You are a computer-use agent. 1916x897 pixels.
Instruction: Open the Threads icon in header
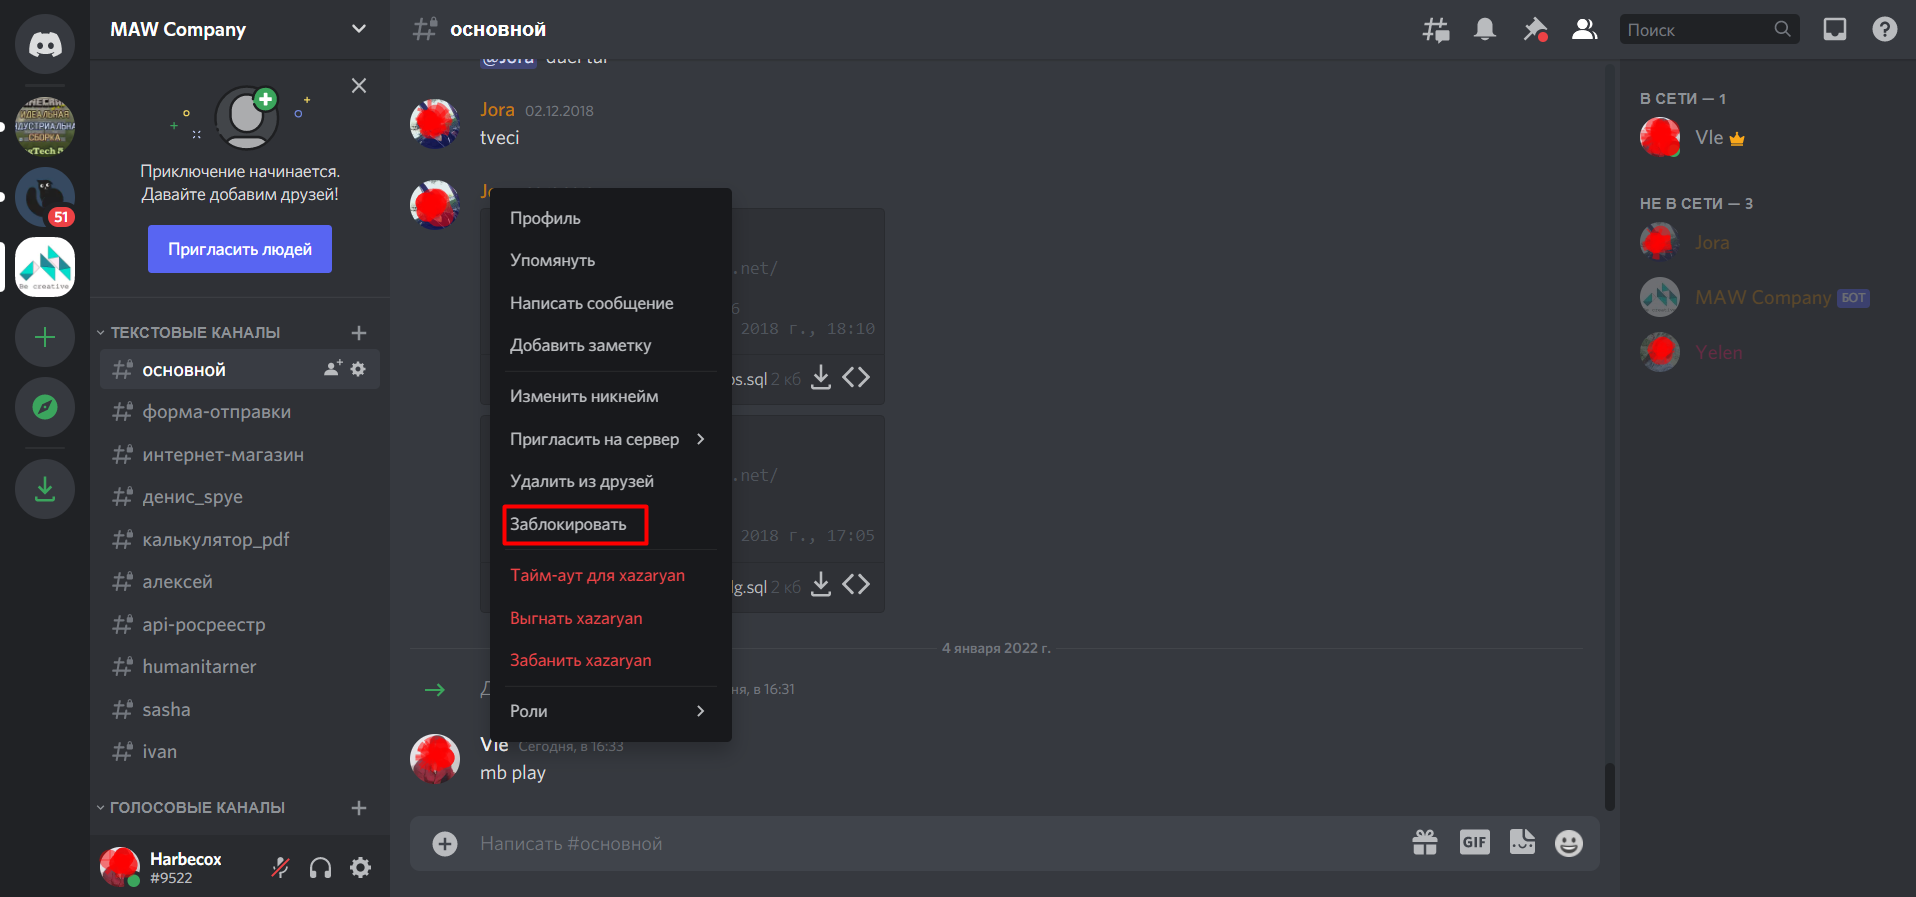(x=1436, y=30)
